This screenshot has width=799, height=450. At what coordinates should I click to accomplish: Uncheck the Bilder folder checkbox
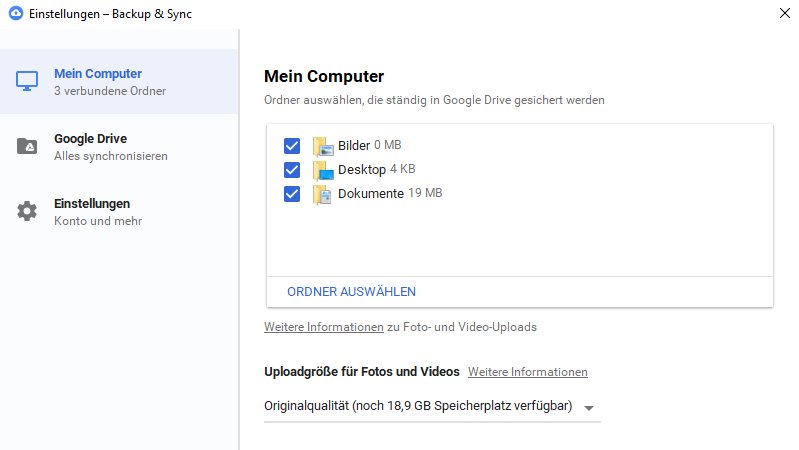click(292, 146)
